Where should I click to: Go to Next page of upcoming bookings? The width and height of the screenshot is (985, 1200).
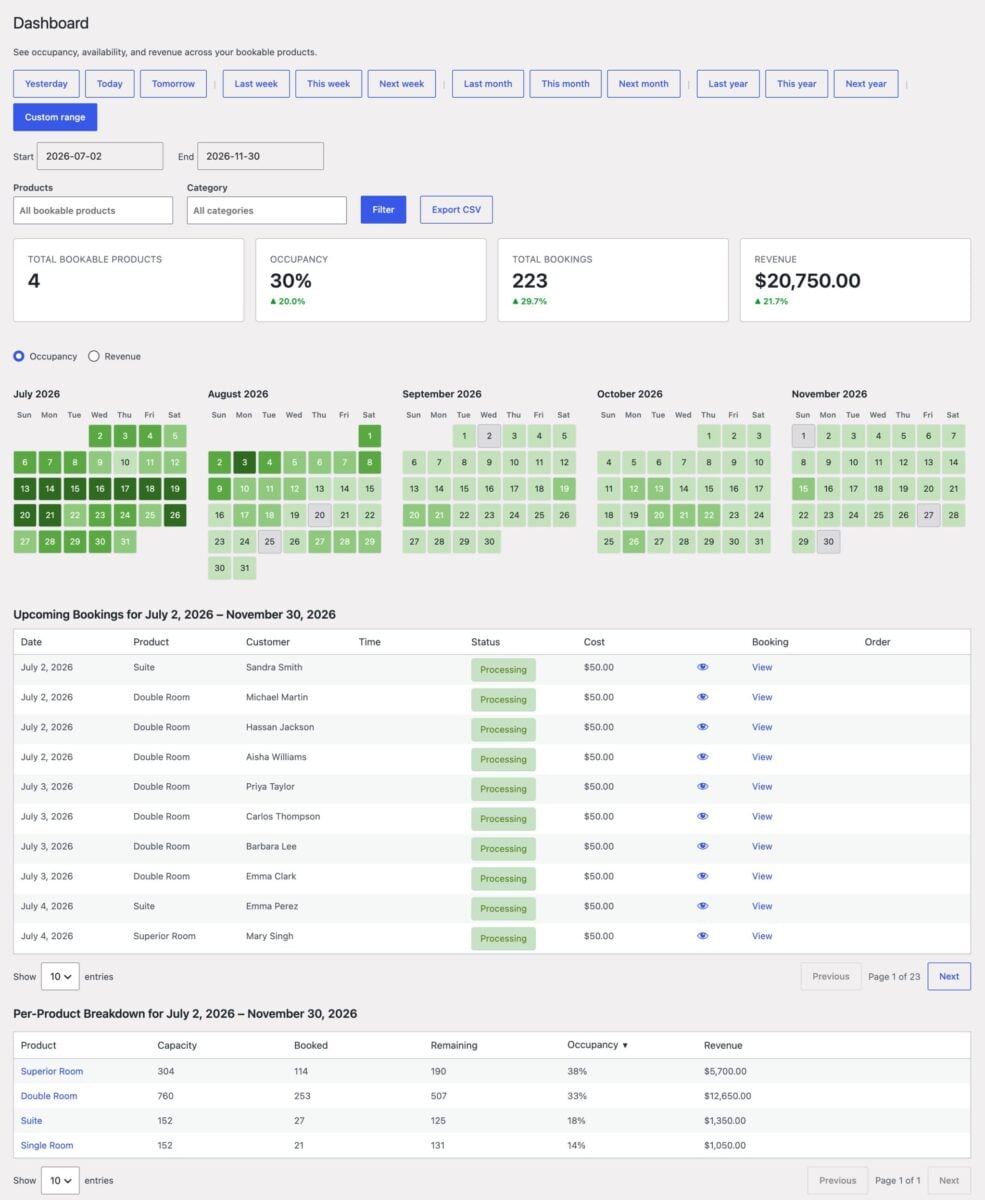[x=949, y=976]
